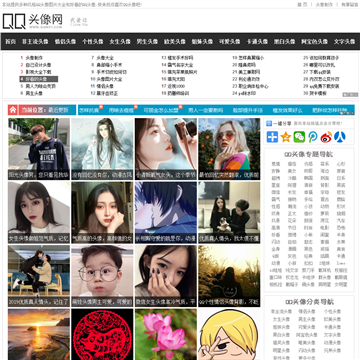Click 有事留言 link in the top-right corner
The width and height of the screenshot is (360, 360).
pos(349,5)
